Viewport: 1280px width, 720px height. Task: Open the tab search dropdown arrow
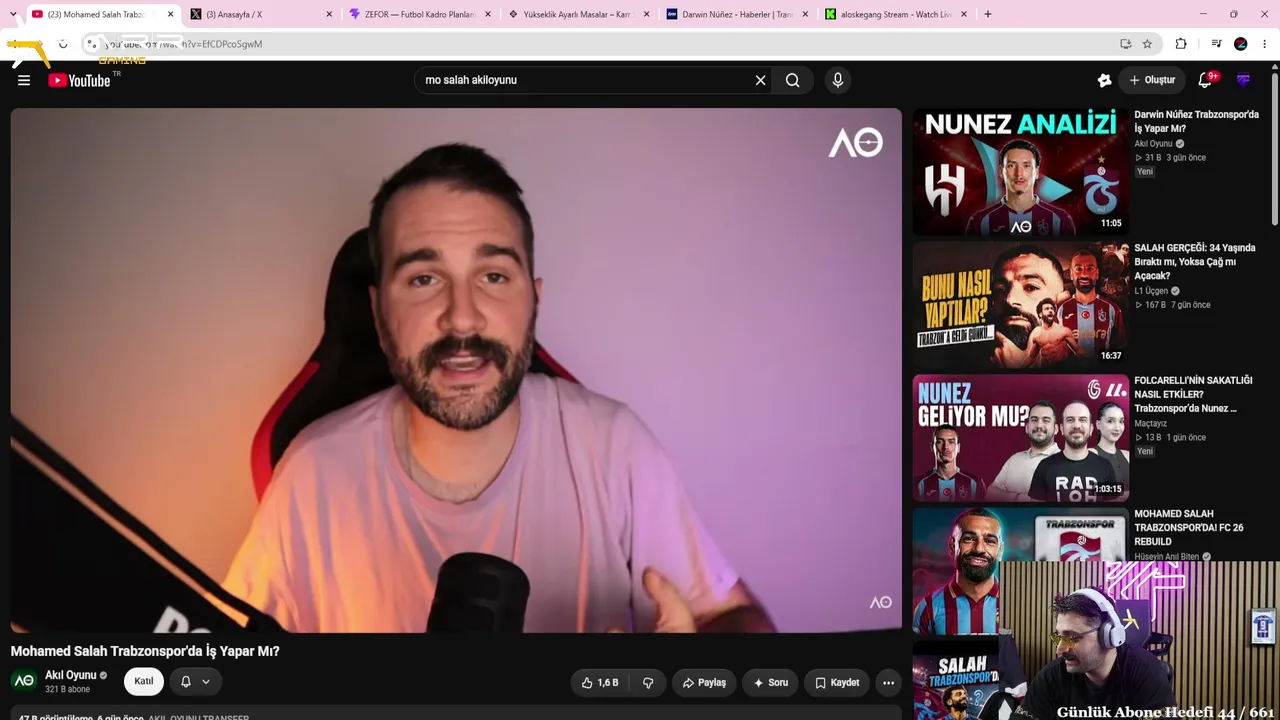click(x=12, y=14)
